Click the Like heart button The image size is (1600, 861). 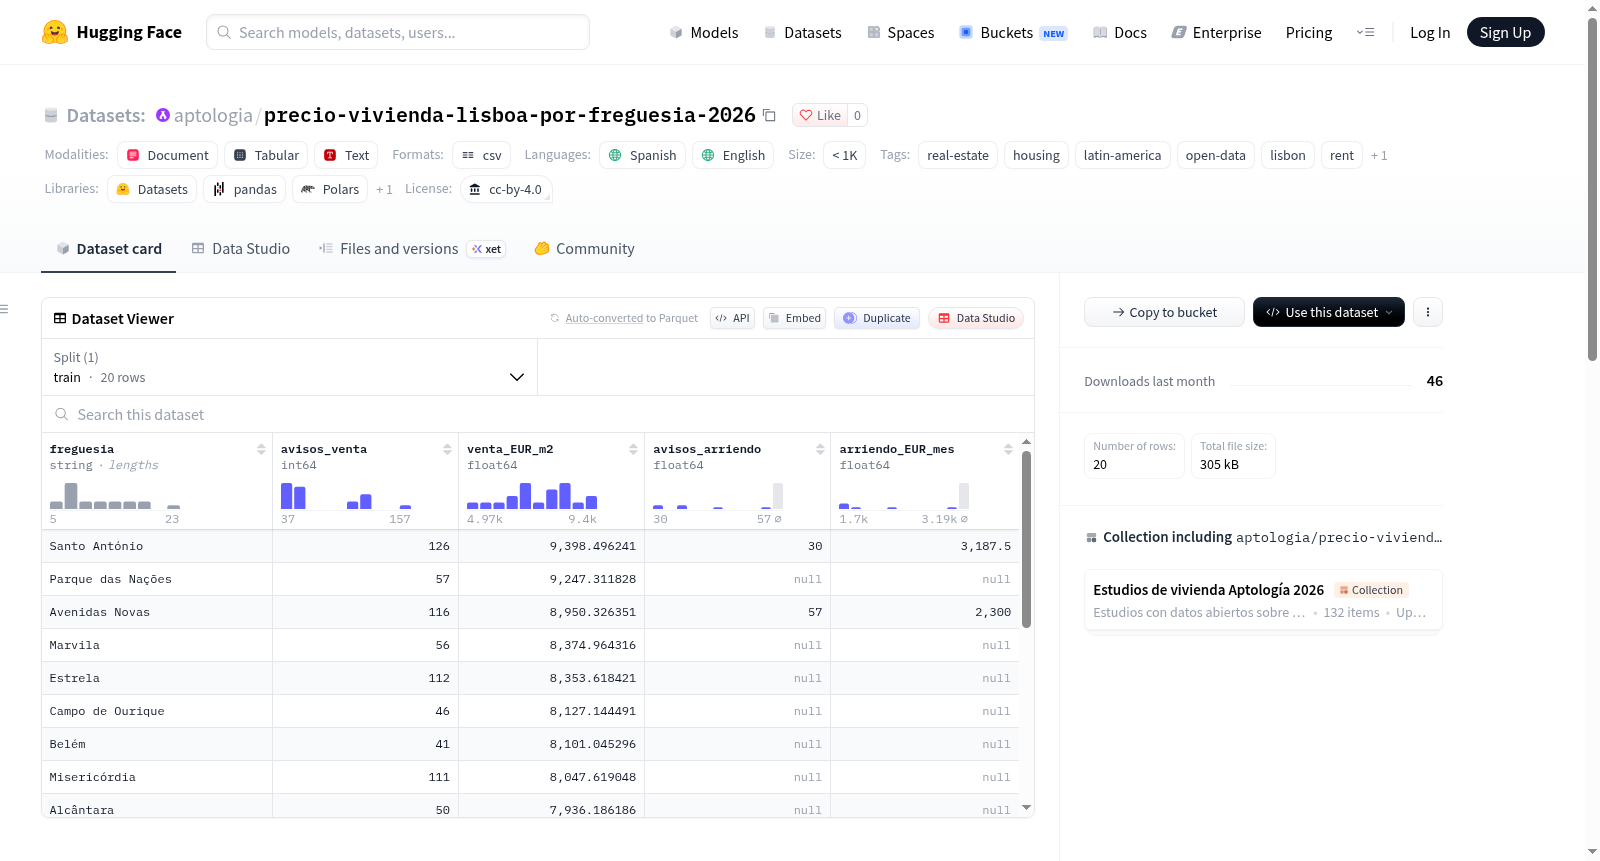(x=820, y=115)
